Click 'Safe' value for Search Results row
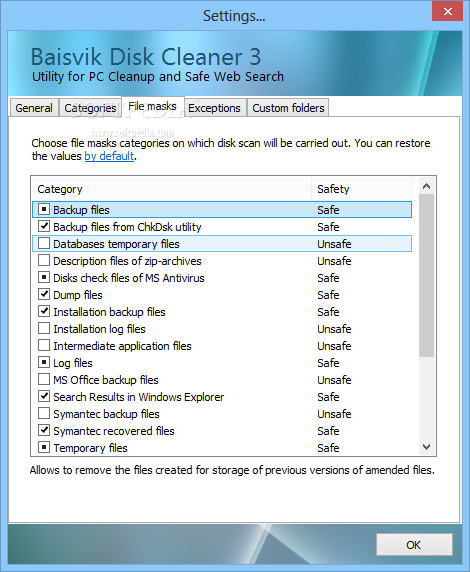 pyautogui.click(x=328, y=397)
